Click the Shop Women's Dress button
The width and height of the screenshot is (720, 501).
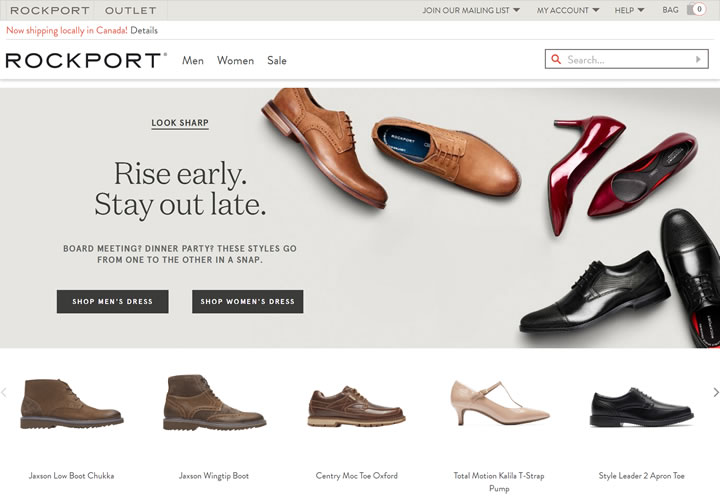coord(248,301)
